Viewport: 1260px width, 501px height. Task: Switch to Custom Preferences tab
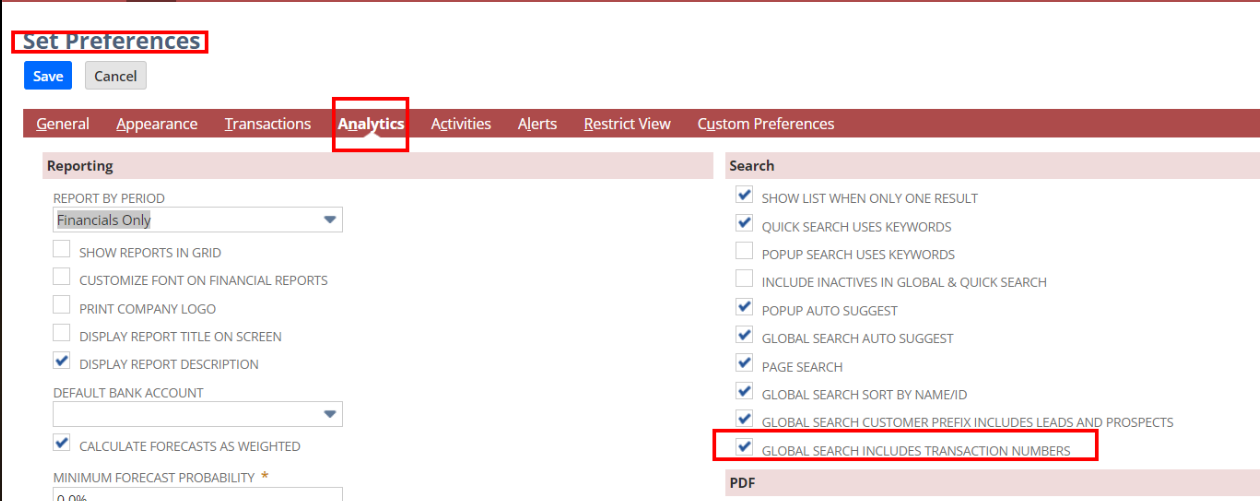tap(765, 124)
